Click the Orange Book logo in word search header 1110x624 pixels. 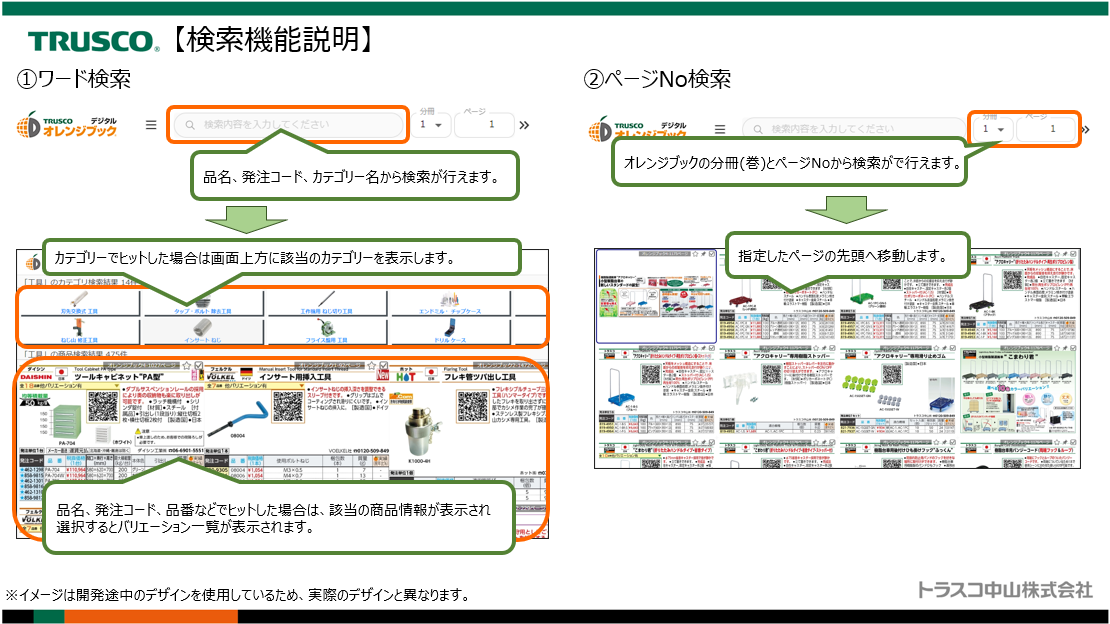pos(67,125)
